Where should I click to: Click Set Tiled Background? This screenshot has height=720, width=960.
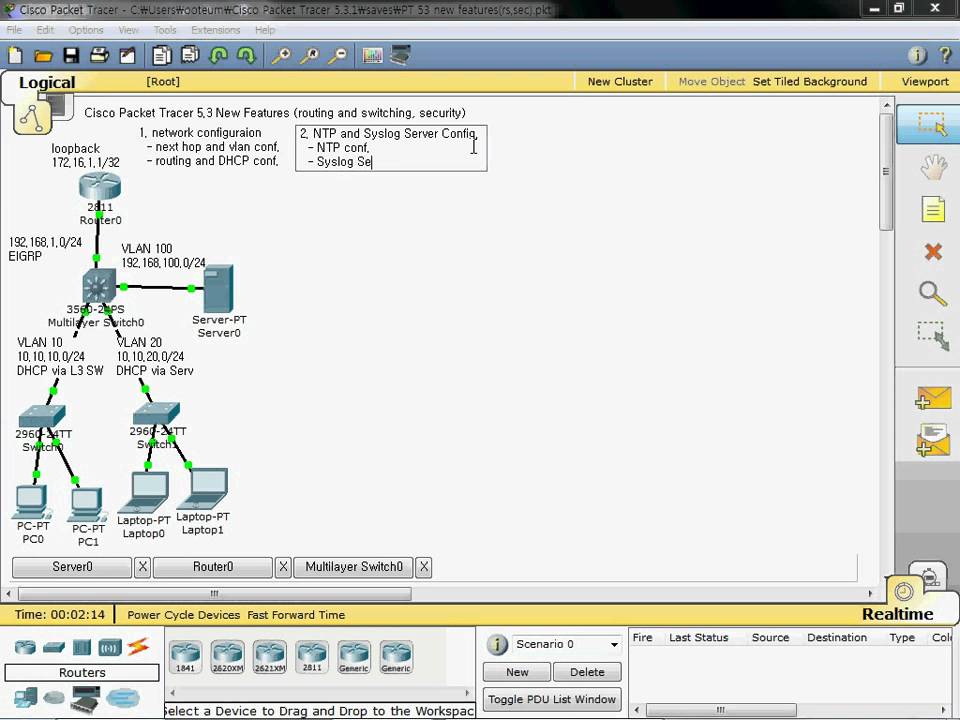click(x=809, y=81)
